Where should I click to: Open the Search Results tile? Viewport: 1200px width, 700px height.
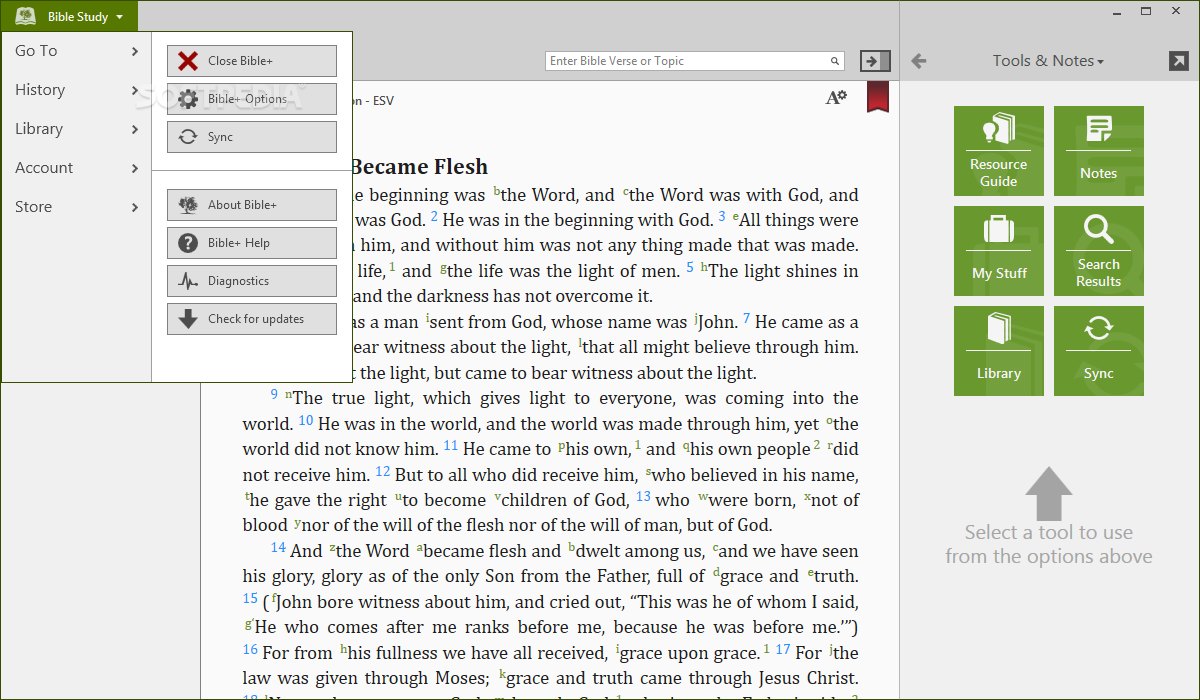tap(1099, 251)
